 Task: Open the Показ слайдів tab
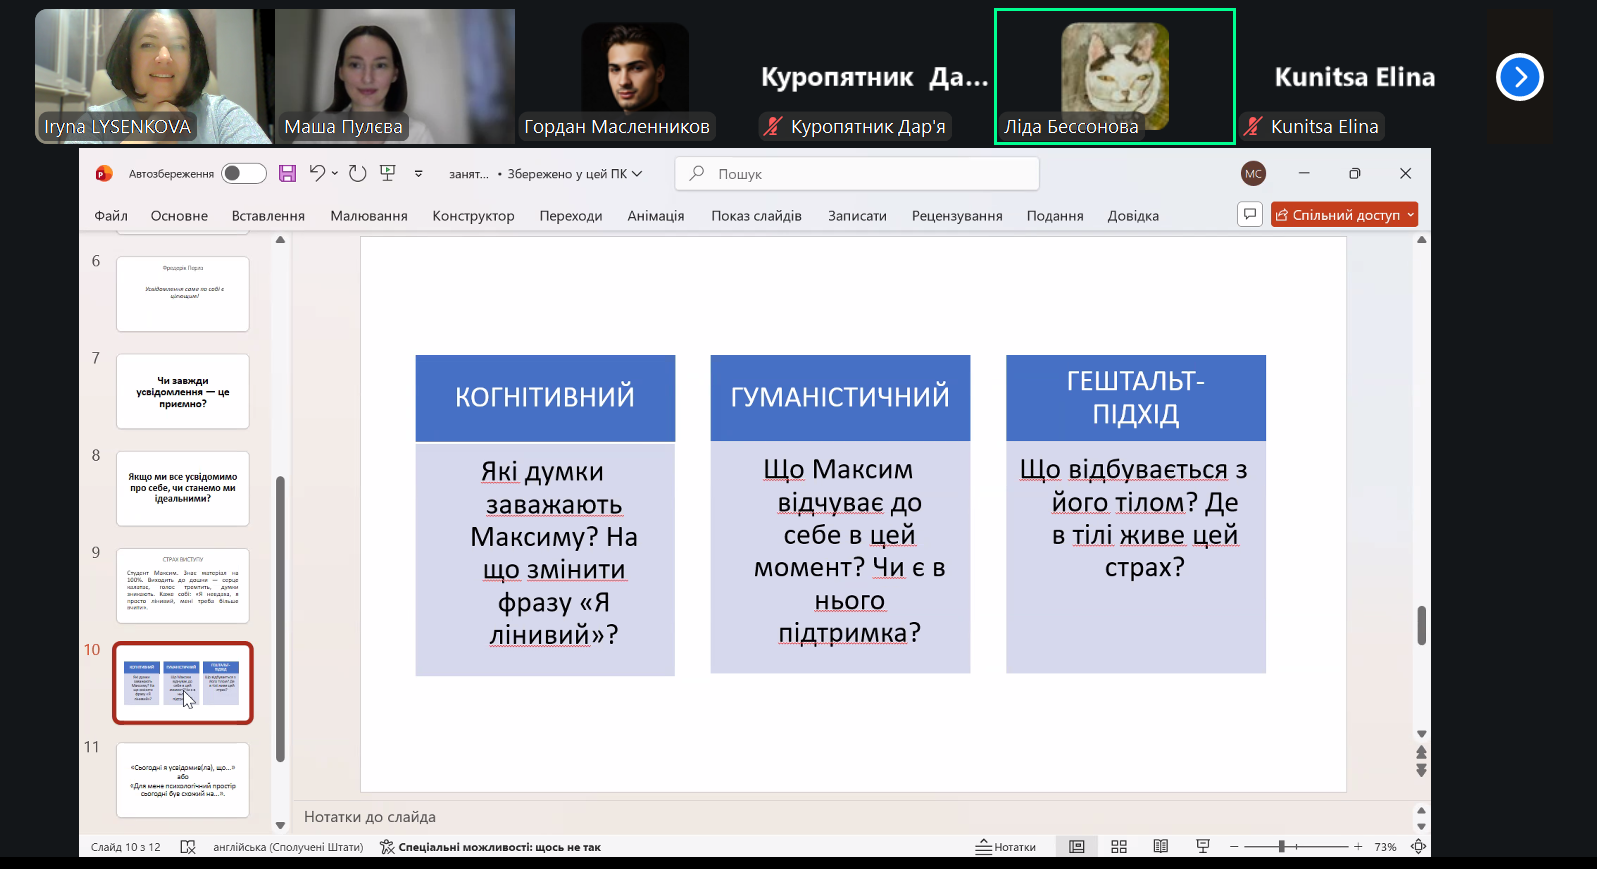(x=756, y=216)
